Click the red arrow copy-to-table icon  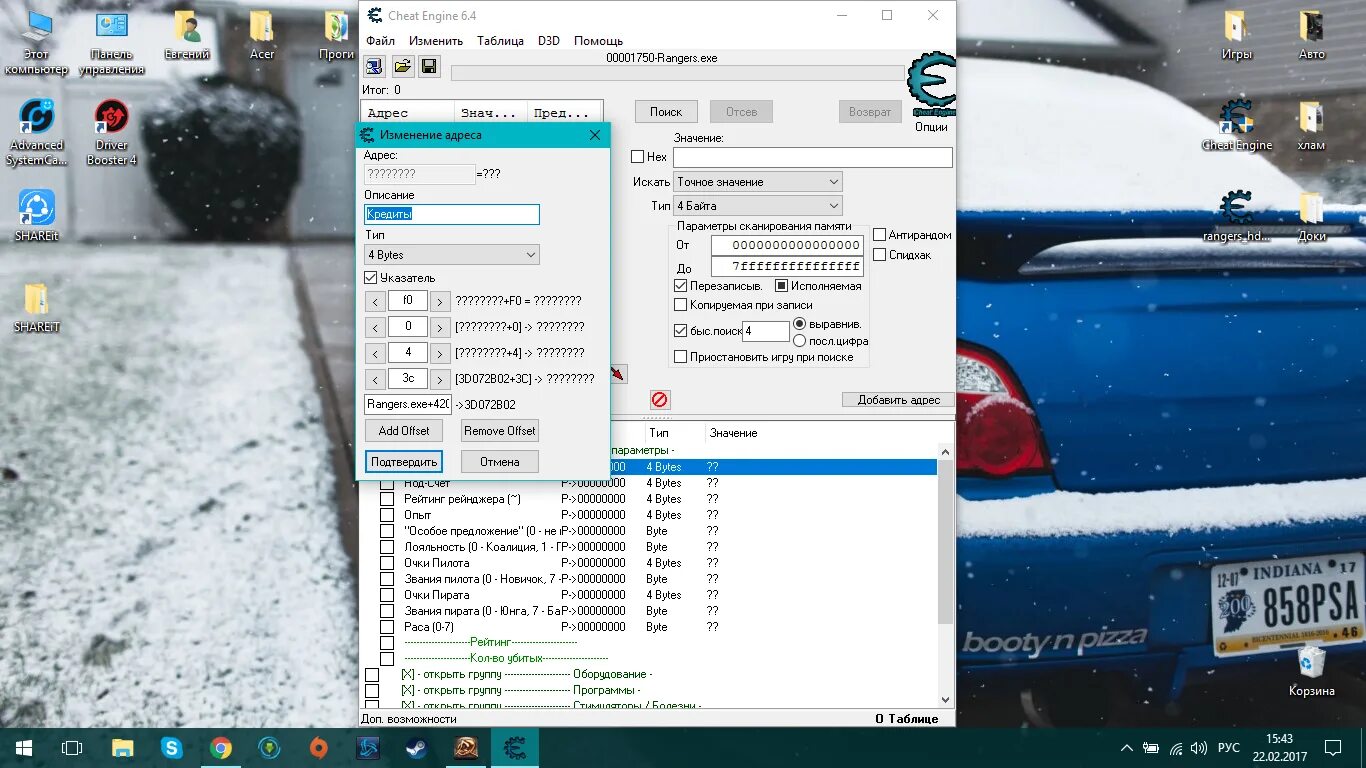tap(618, 374)
